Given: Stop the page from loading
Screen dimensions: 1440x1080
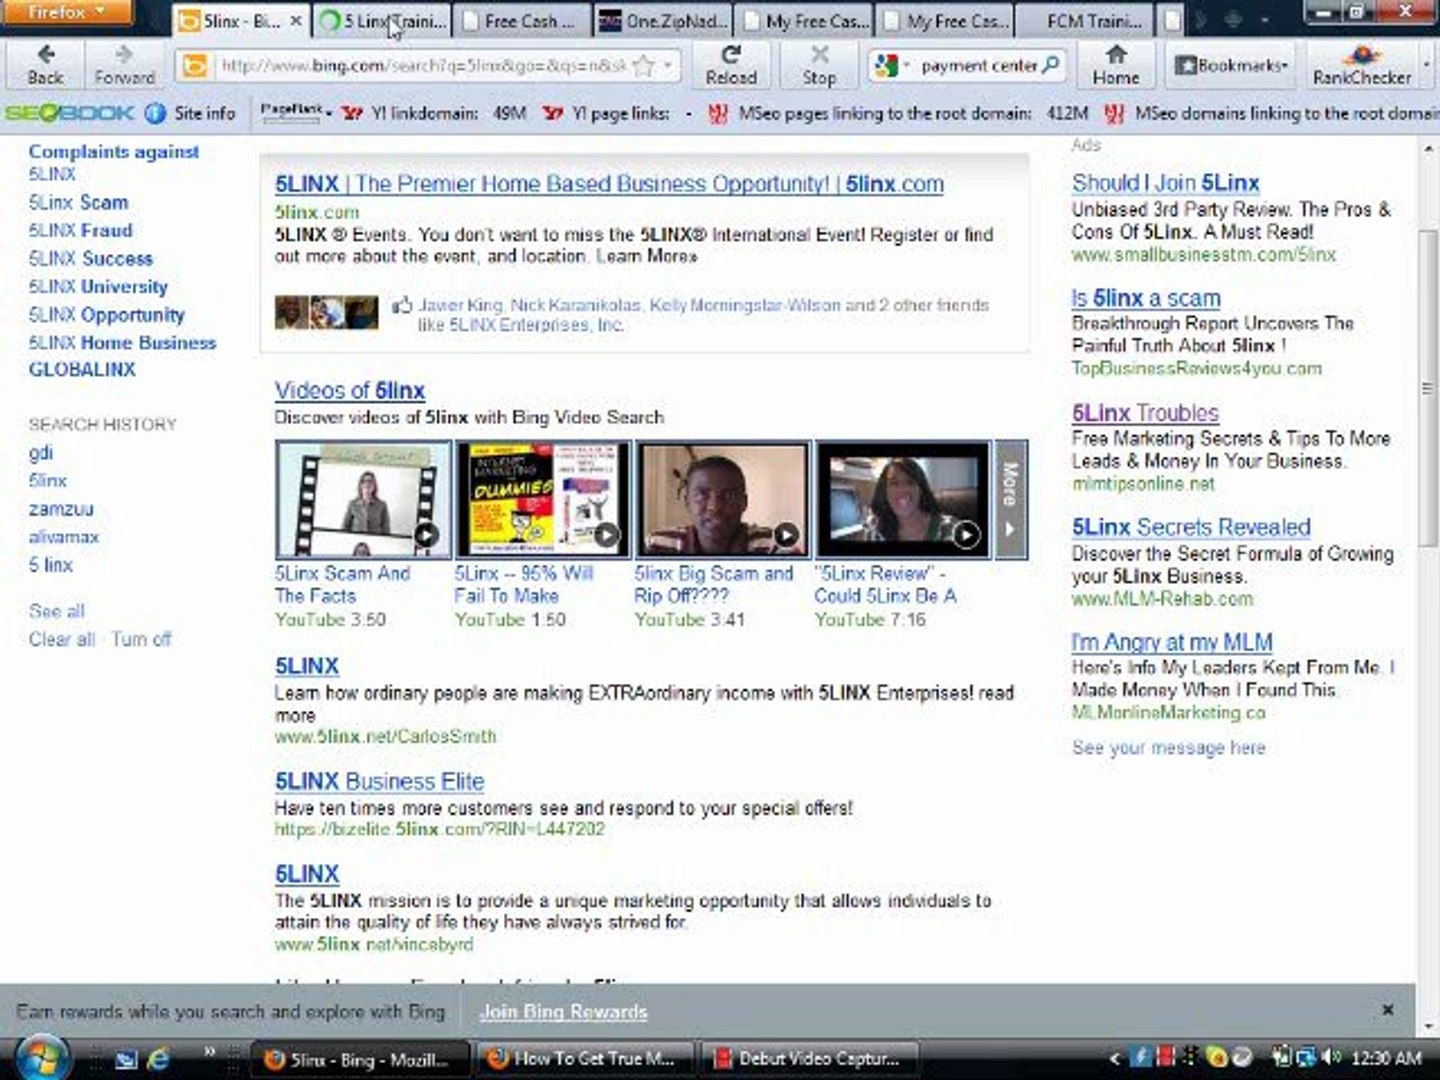Looking at the screenshot, I should 819,65.
